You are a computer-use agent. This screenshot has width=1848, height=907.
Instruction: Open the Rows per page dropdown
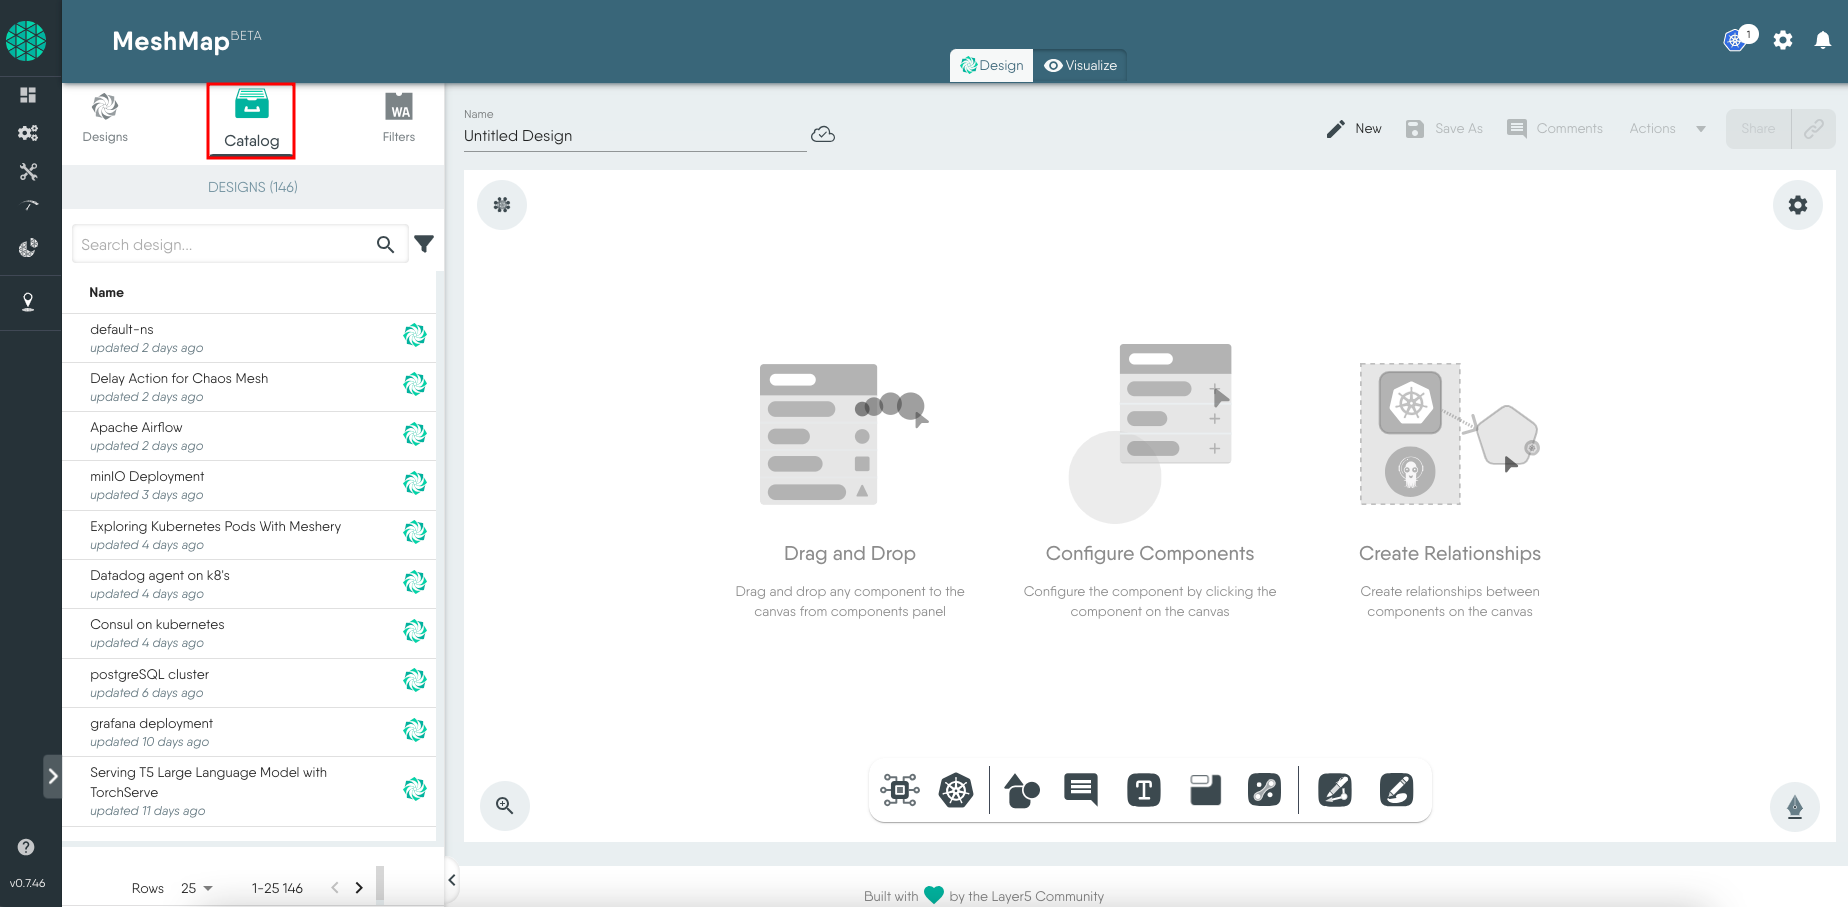193,888
